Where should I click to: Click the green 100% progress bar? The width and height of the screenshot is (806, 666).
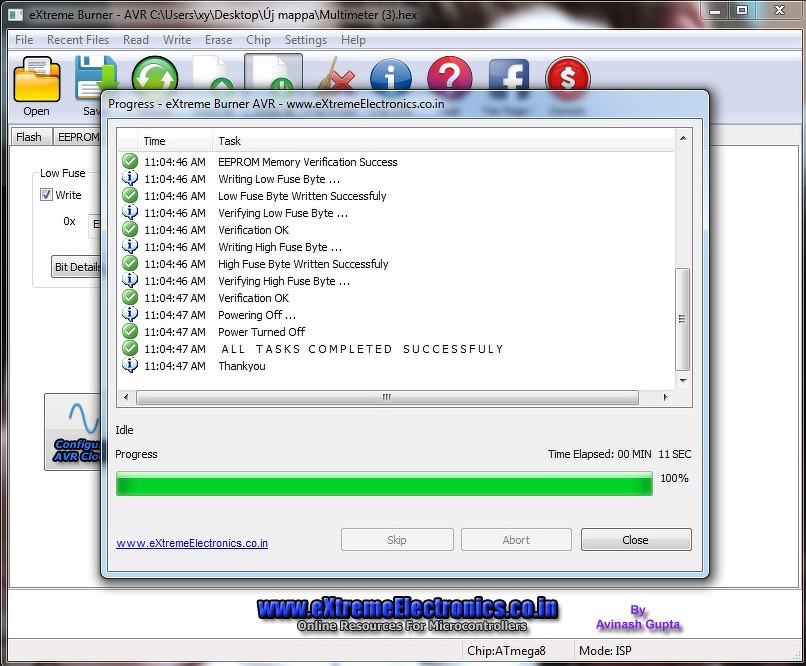click(384, 484)
